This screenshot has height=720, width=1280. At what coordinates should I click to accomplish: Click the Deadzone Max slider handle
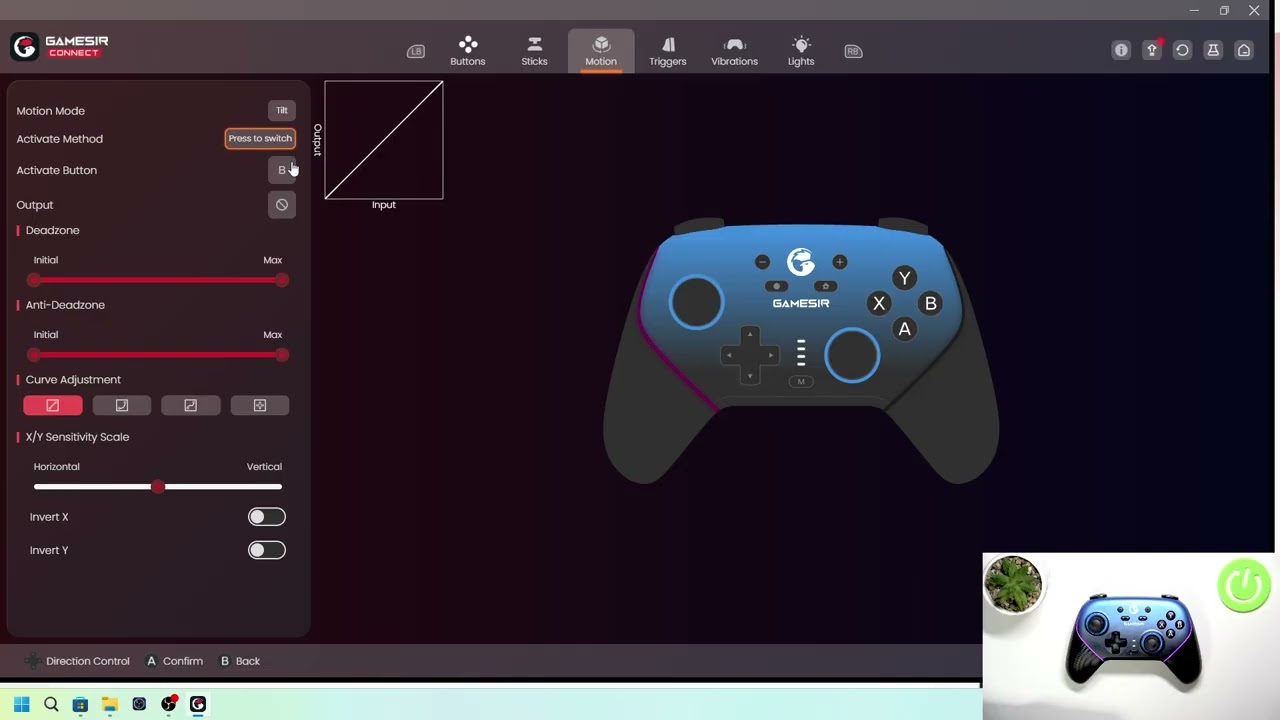click(282, 280)
